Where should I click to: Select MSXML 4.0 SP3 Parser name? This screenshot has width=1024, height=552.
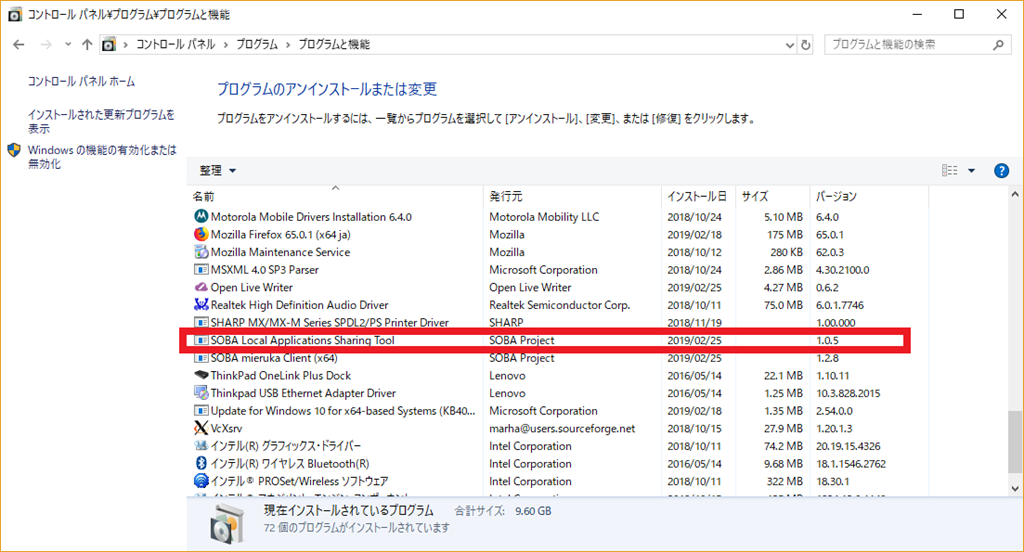pos(264,269)
